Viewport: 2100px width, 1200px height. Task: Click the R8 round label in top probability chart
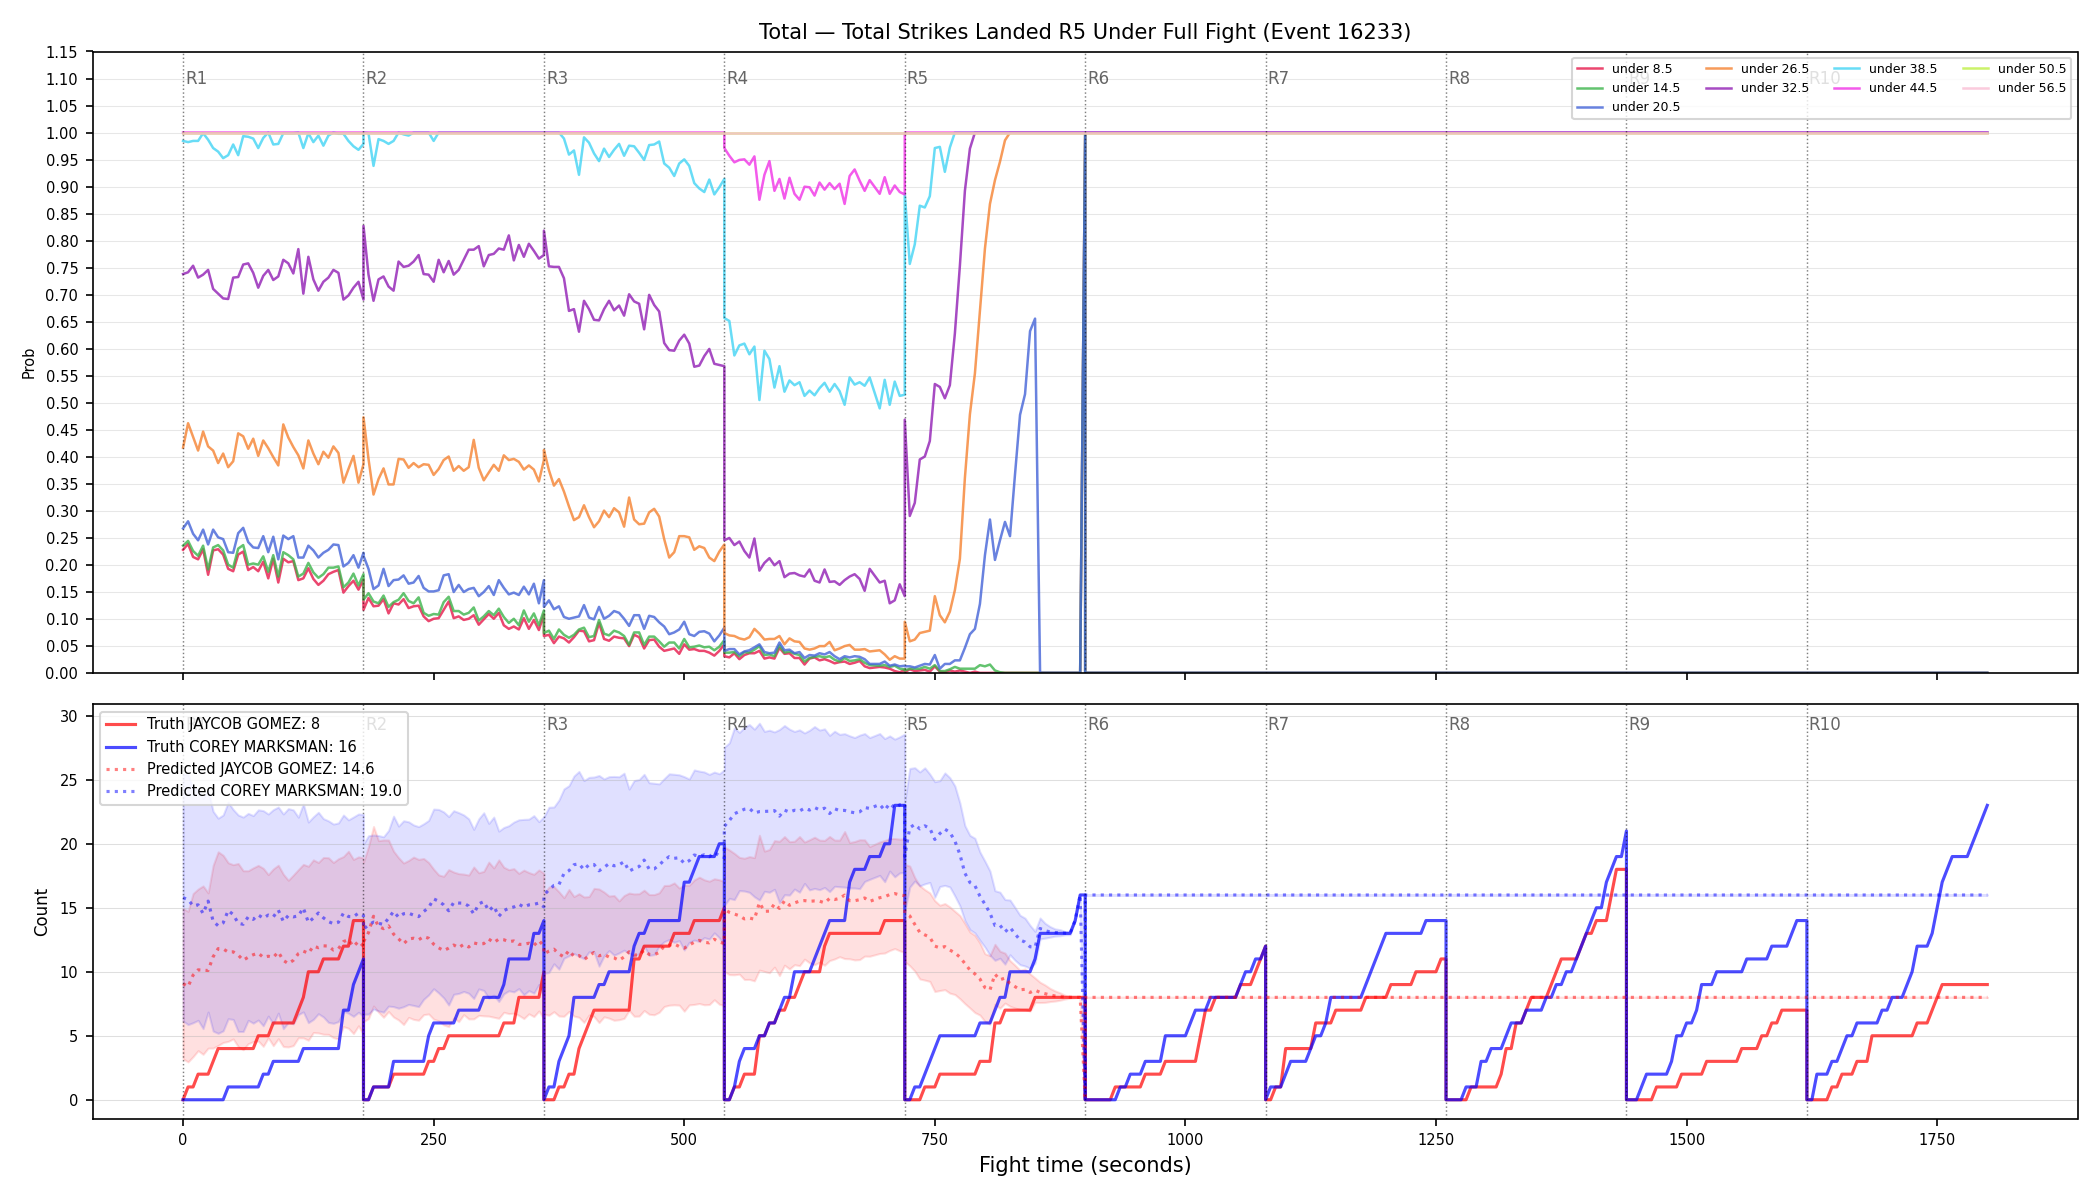click(1459, 78)
